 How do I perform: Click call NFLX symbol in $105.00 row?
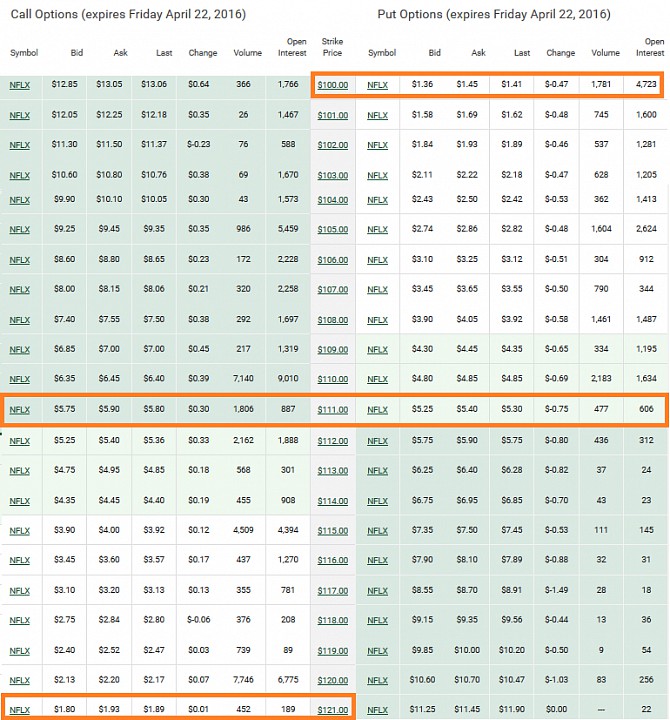[20, 229]
